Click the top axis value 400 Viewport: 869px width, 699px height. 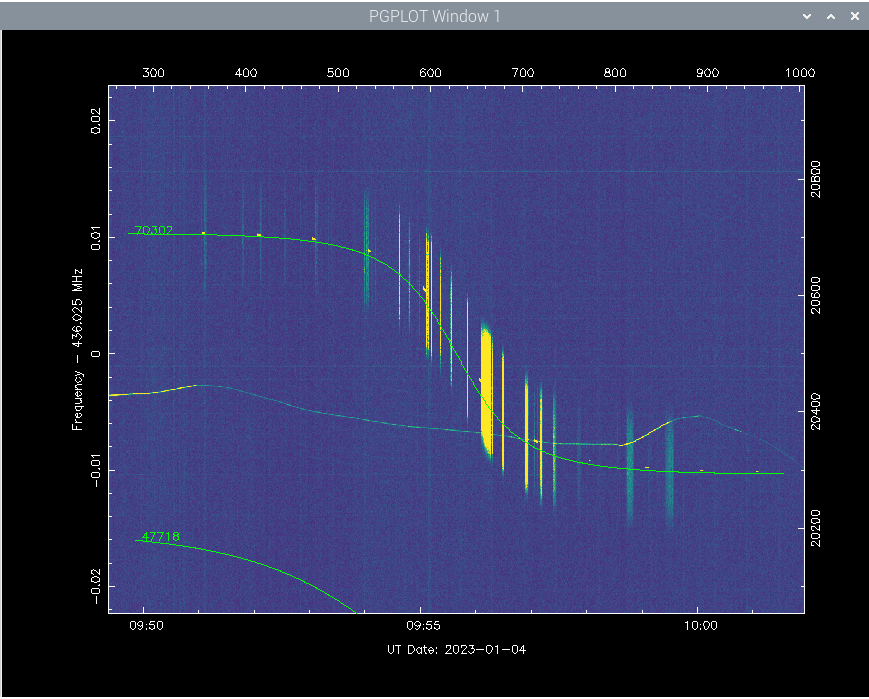pyautogui.click(x=246, y=73)
